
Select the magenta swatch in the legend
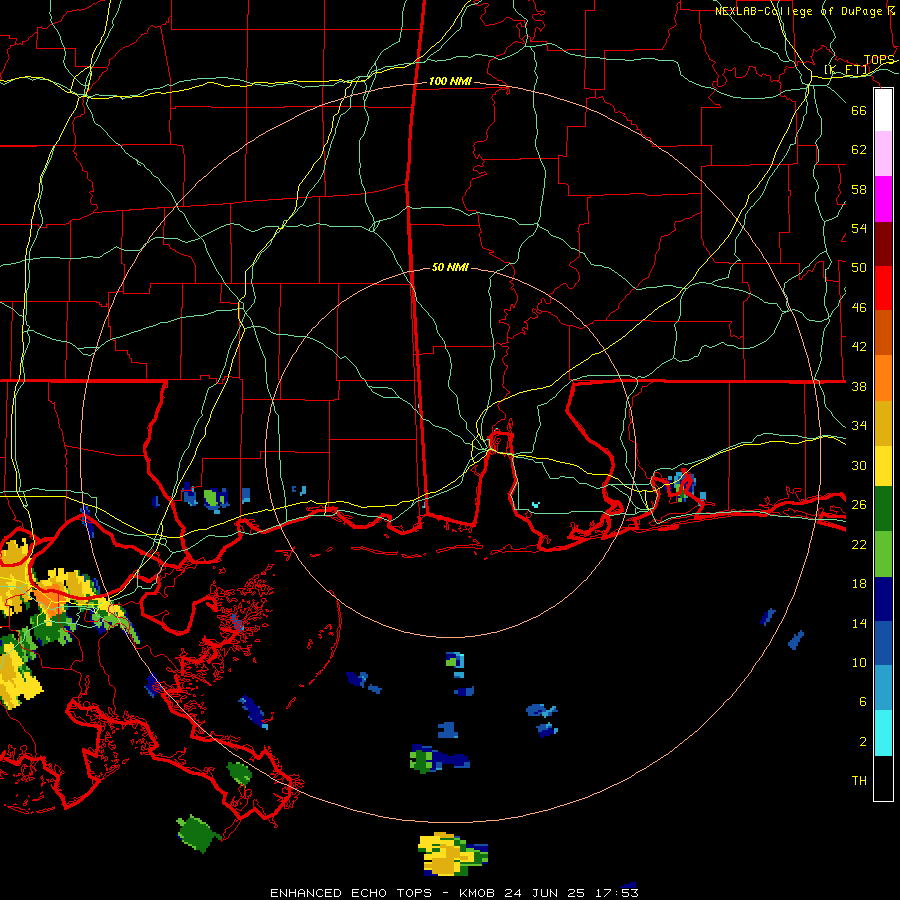click(883, 199)
